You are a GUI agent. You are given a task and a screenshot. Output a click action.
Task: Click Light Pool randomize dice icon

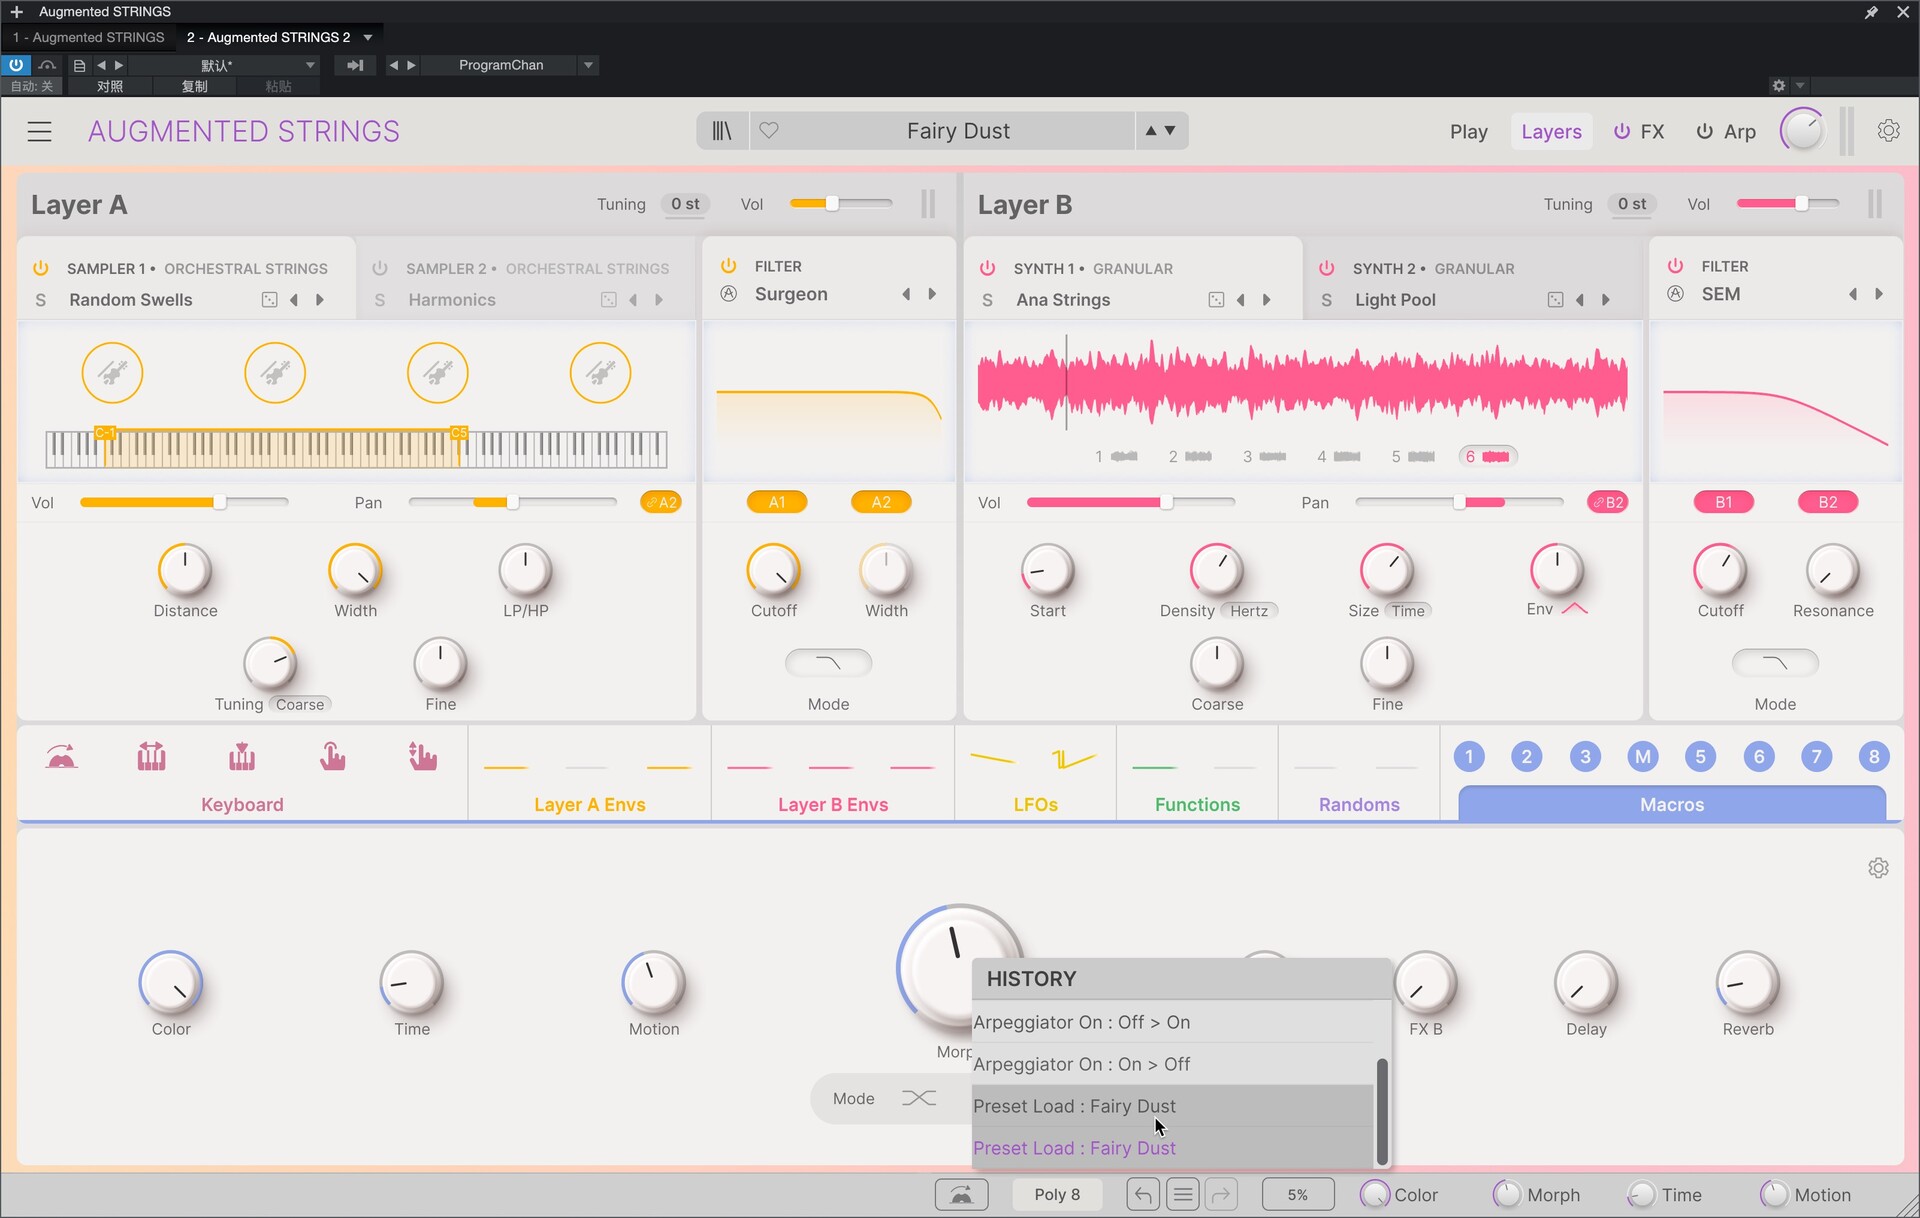[1555, 300]
